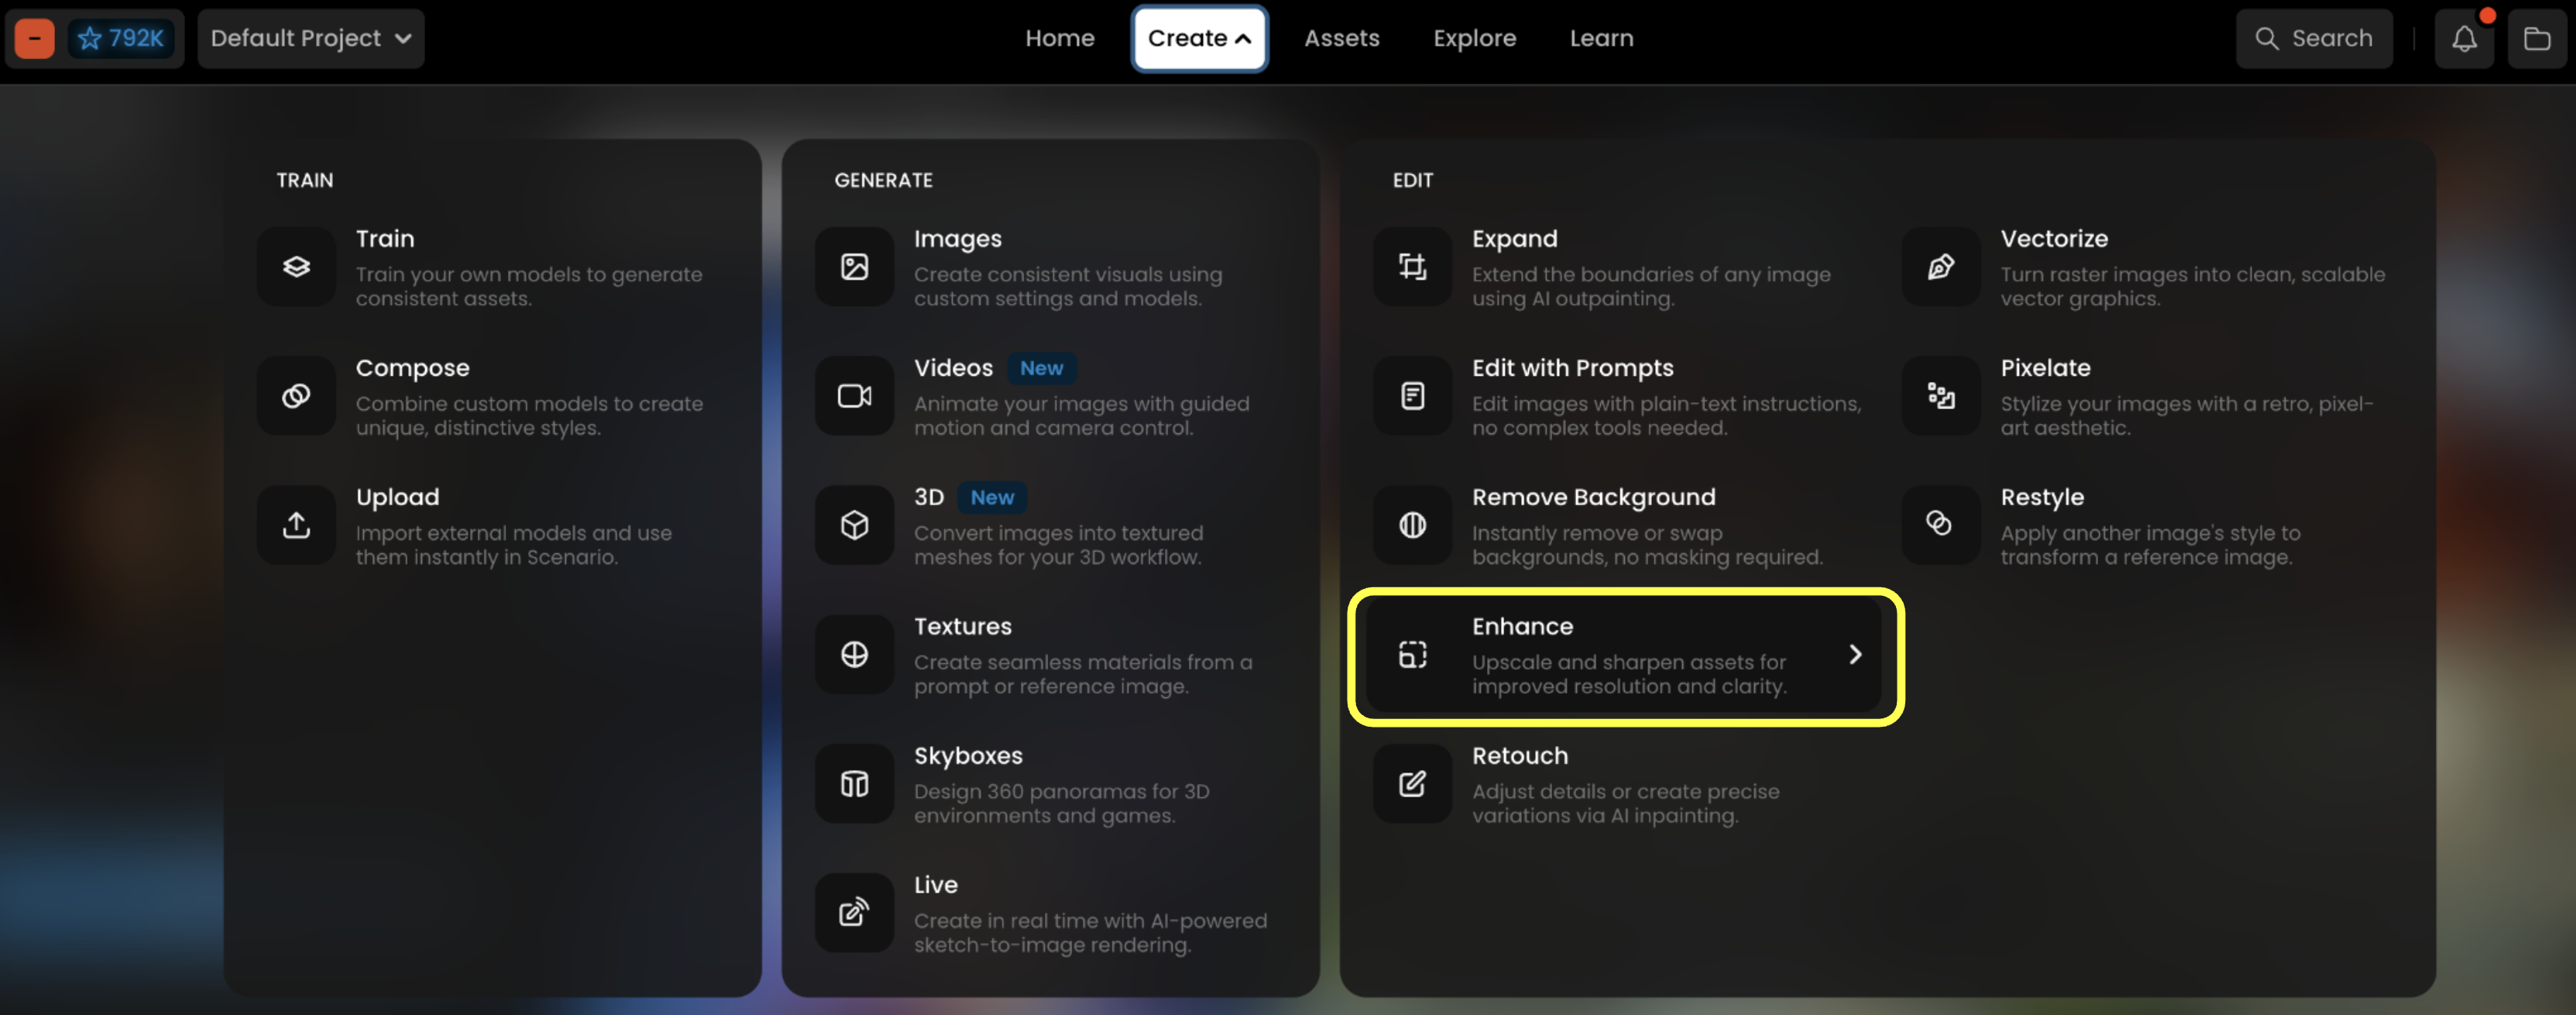Open the Expand title
This screenshot has height=1015, width=2576.
pyautogui.click(x=1514, y=239)
